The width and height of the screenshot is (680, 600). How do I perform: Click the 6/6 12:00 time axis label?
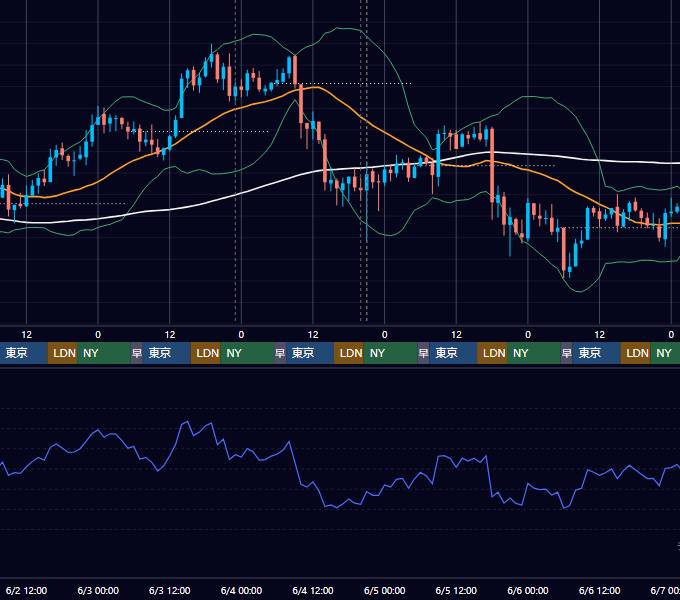tap(599, 590)
